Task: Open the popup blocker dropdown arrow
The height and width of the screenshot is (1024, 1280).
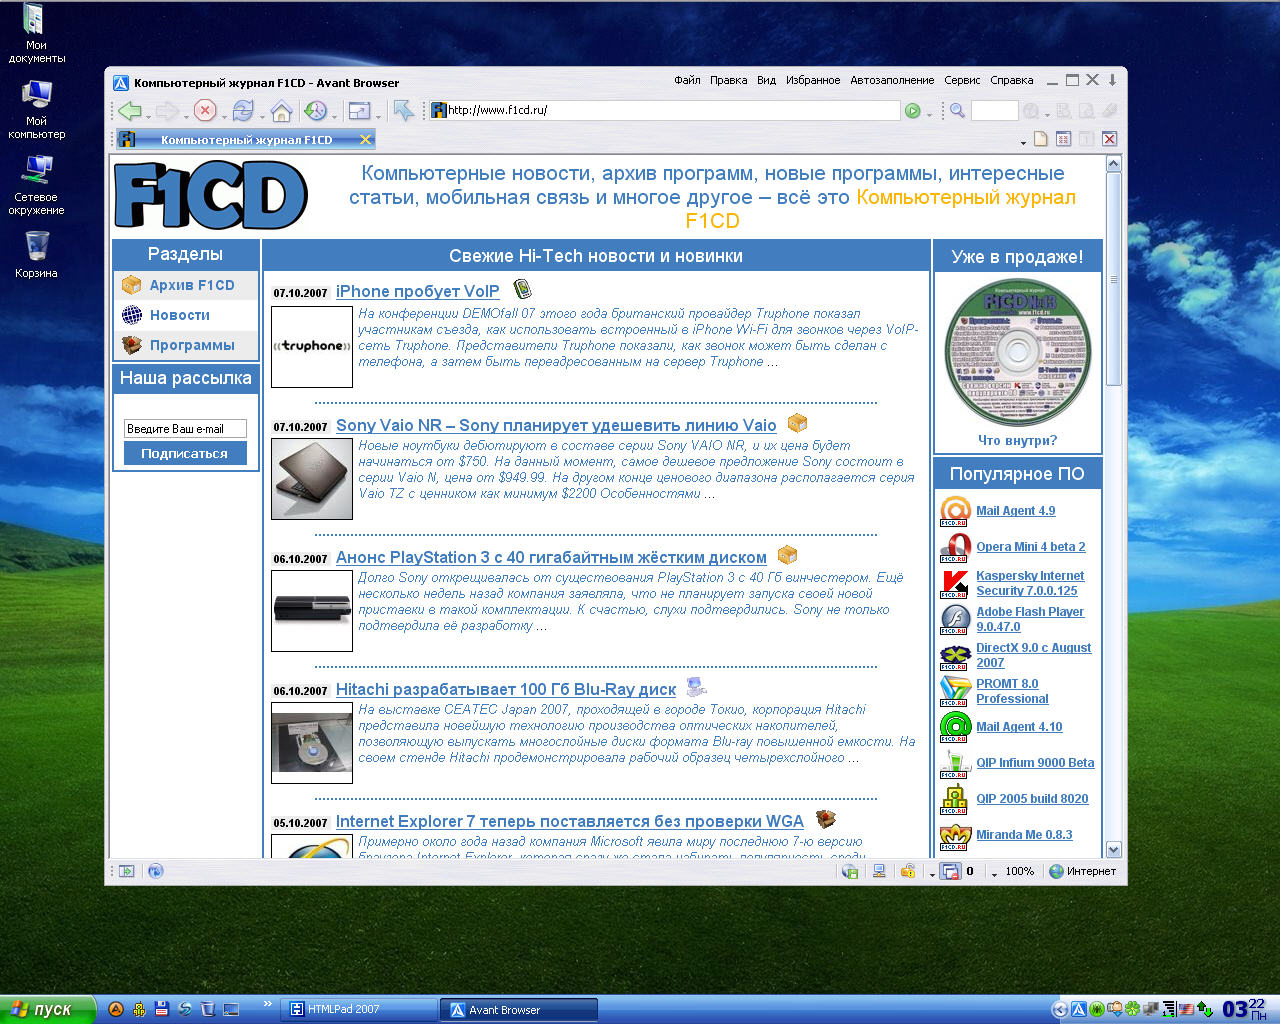Action: pos(932,874)
